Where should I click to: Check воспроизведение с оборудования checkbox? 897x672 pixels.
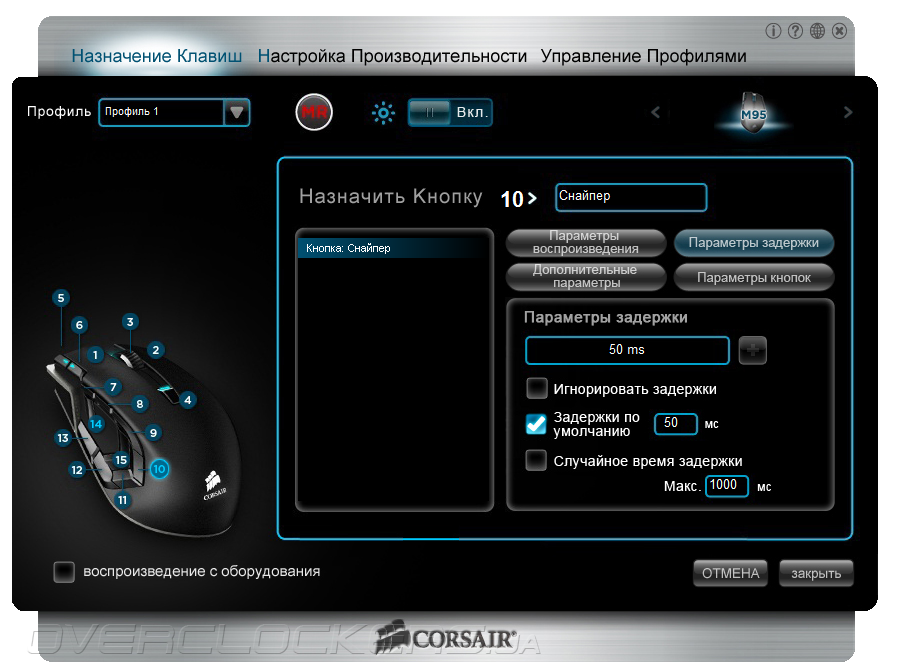64,571
